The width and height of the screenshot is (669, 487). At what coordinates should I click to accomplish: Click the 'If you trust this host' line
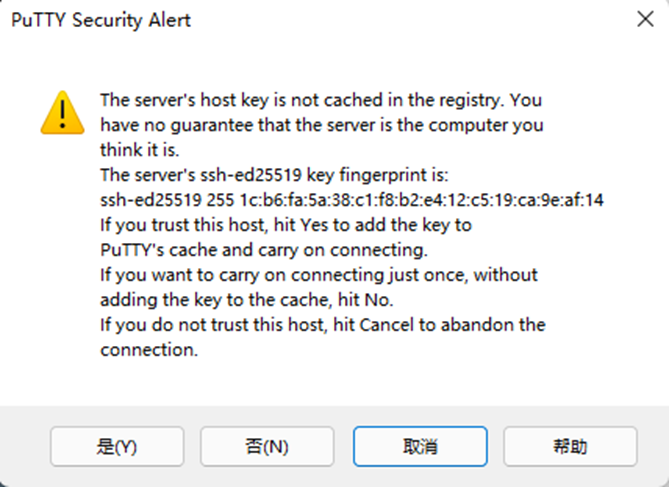coord(285,225)
